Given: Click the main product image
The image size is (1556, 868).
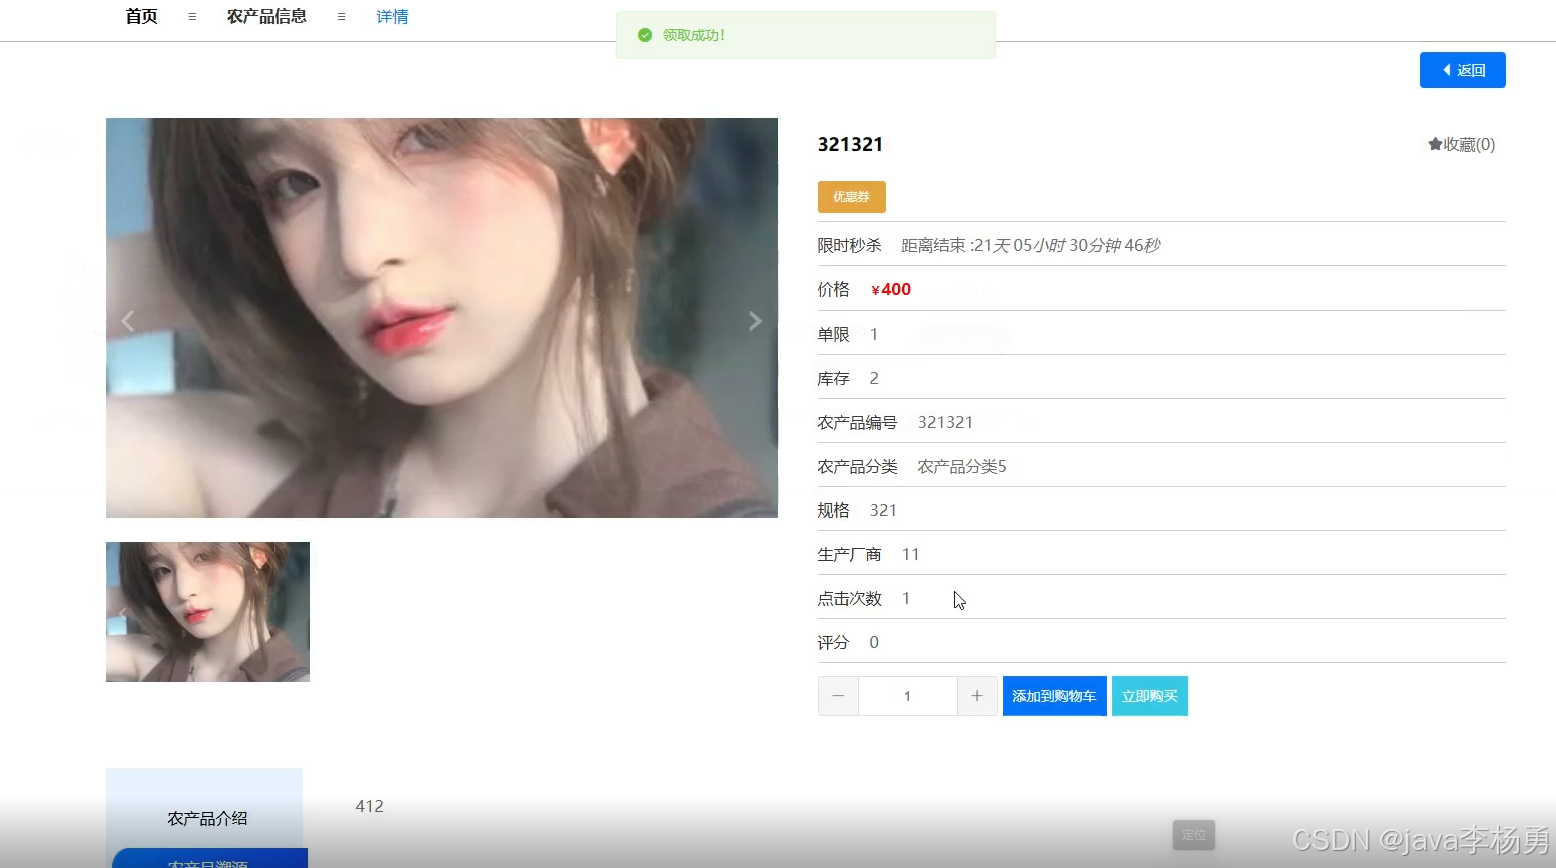Looking at the screenshot, I should 442,318.
